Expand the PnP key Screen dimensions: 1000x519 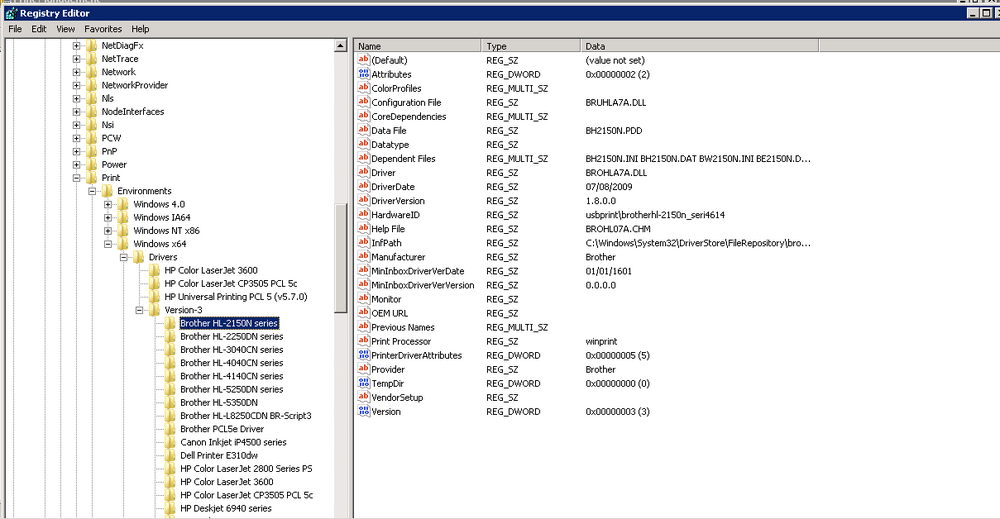pos(77,152)
